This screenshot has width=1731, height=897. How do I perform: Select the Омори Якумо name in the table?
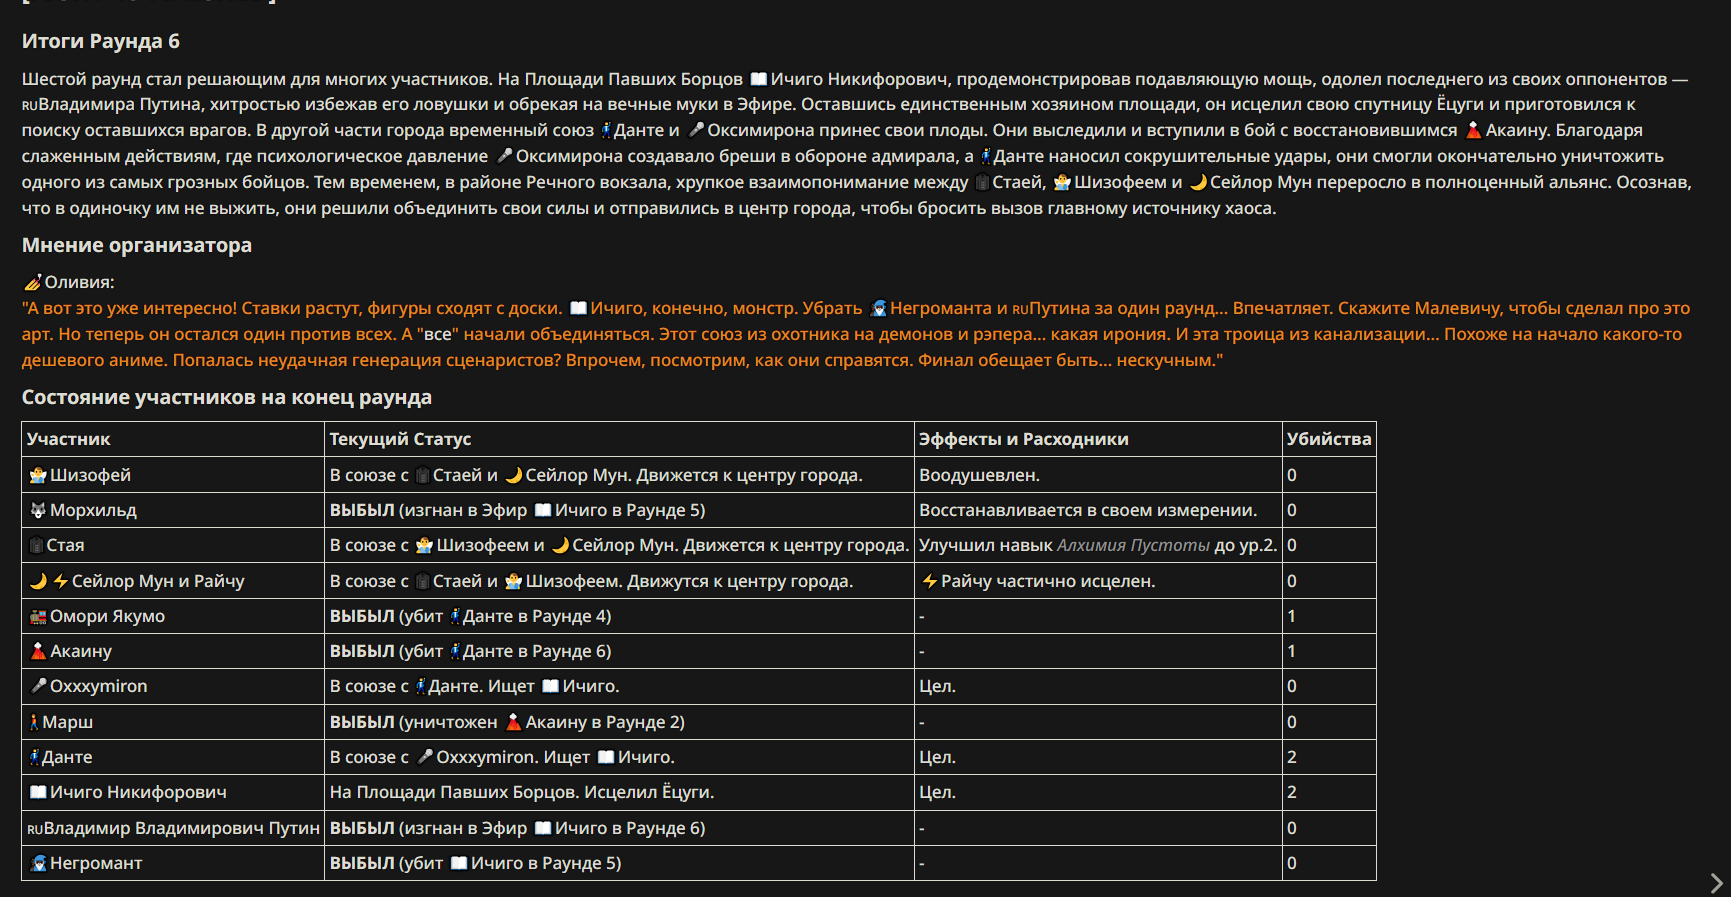coord(108,616)
